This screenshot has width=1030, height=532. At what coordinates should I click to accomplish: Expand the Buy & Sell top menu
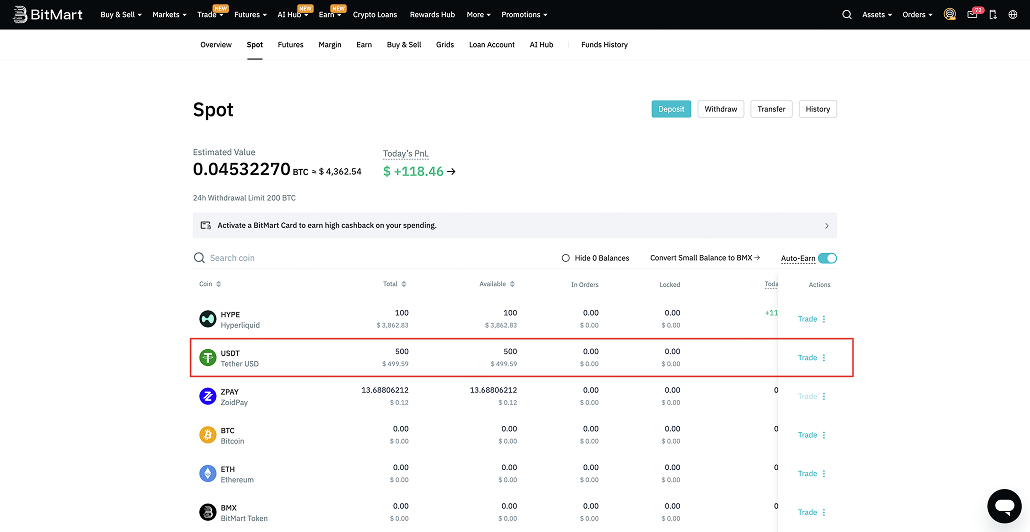click(x=121, y=14)
